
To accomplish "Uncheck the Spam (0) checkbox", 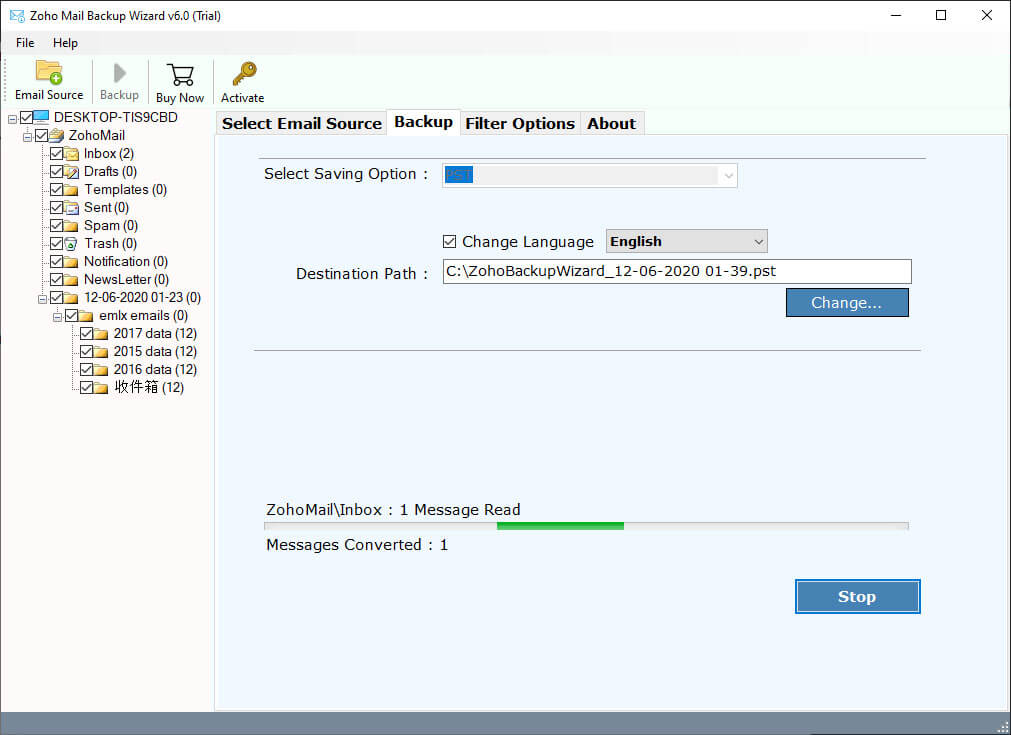I will tap(56, 226).
